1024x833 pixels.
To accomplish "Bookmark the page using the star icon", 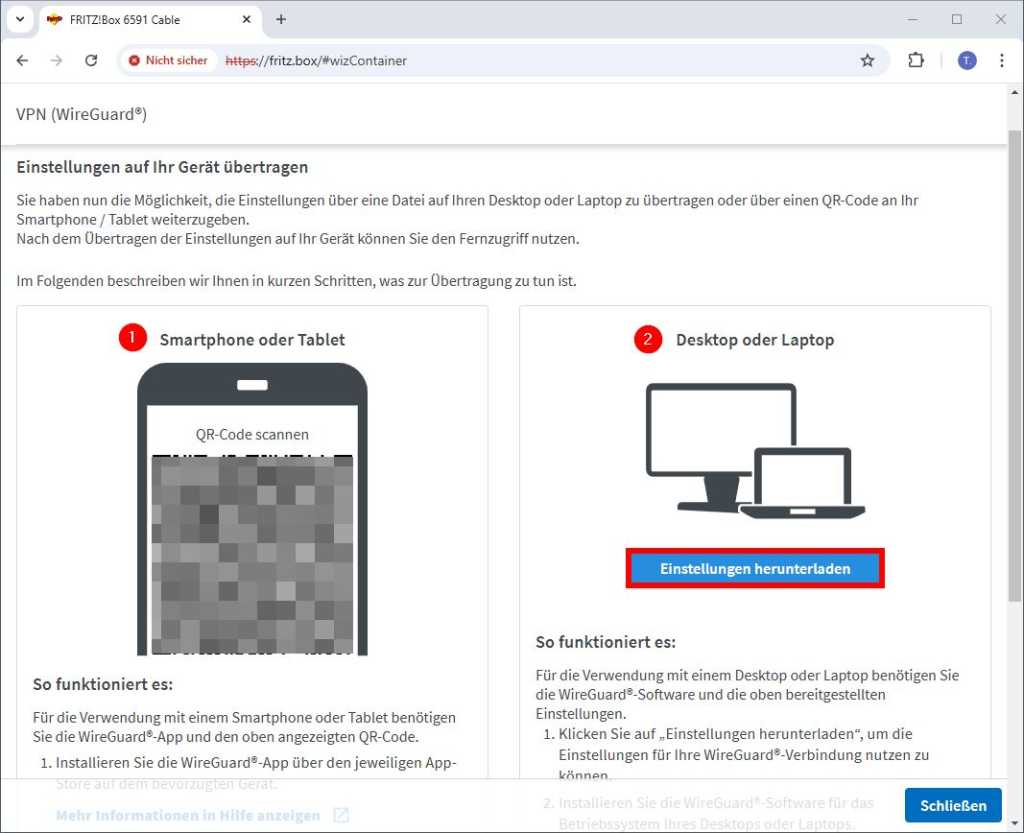I will pyautogui.click(x=867, y=61).
